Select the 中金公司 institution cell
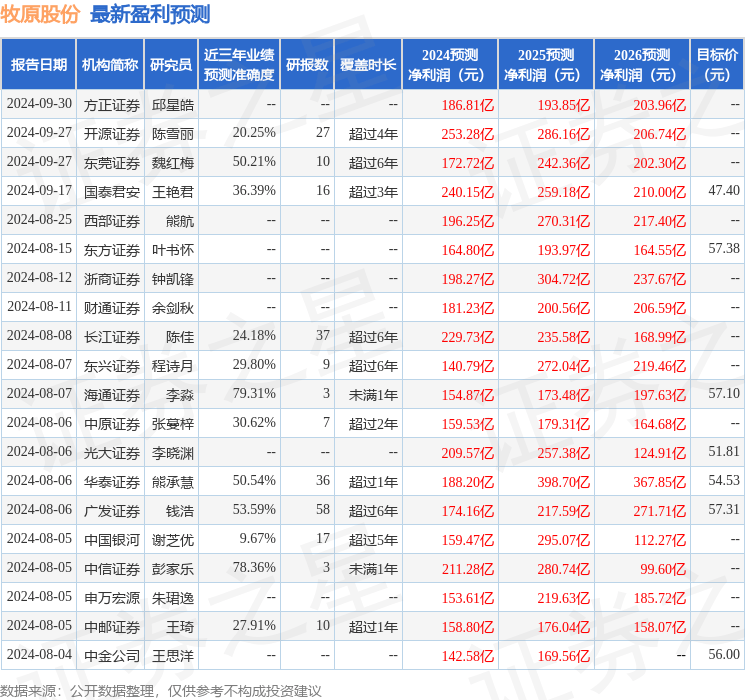Viewport: 745px width, 700px height. click(112, 656)
